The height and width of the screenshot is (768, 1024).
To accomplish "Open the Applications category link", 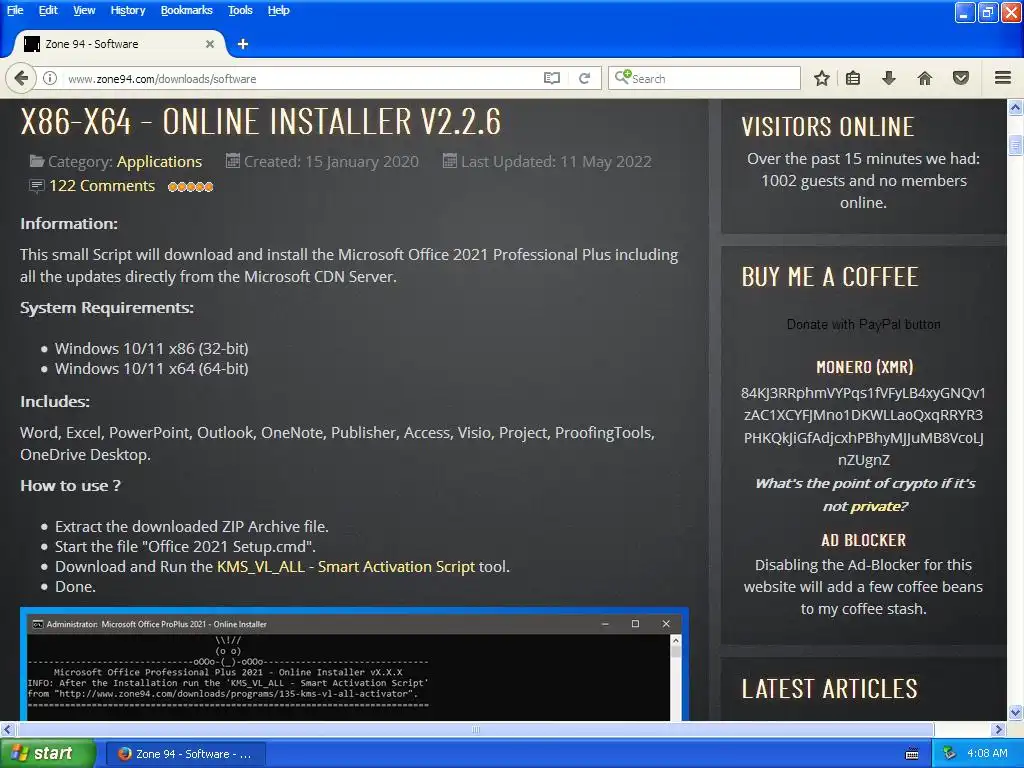I will pos(159,161).
